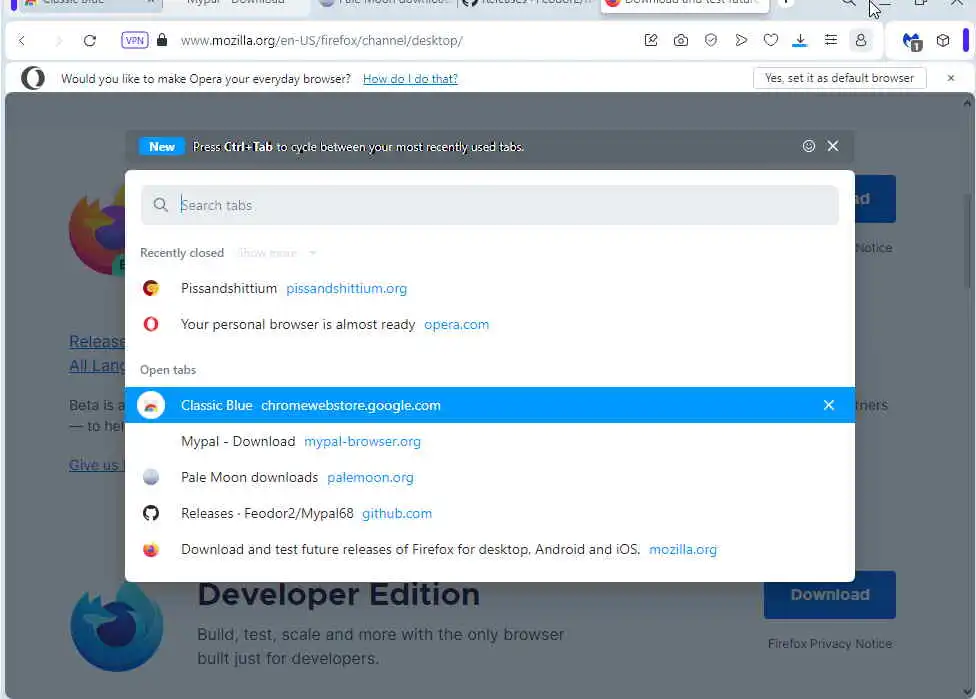Click Developer Edition Firefox logo
Image resolution: width=976 pixels, height=699 pixels.
click(x=117, y=627)
